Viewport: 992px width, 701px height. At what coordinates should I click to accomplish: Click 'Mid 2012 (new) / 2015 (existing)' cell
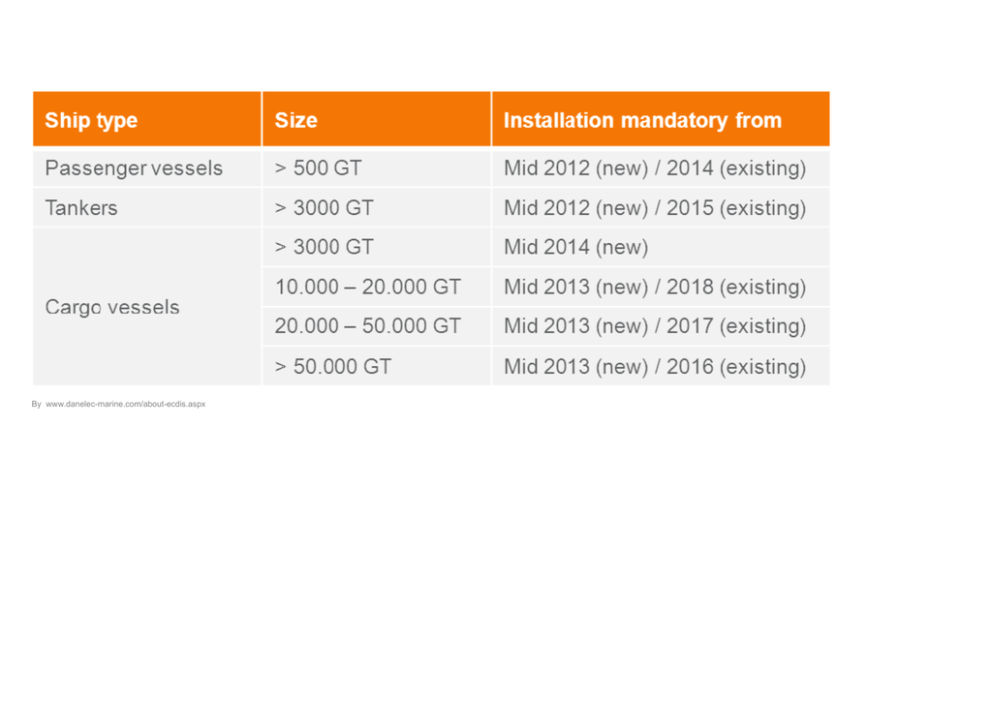click(654, 208)
